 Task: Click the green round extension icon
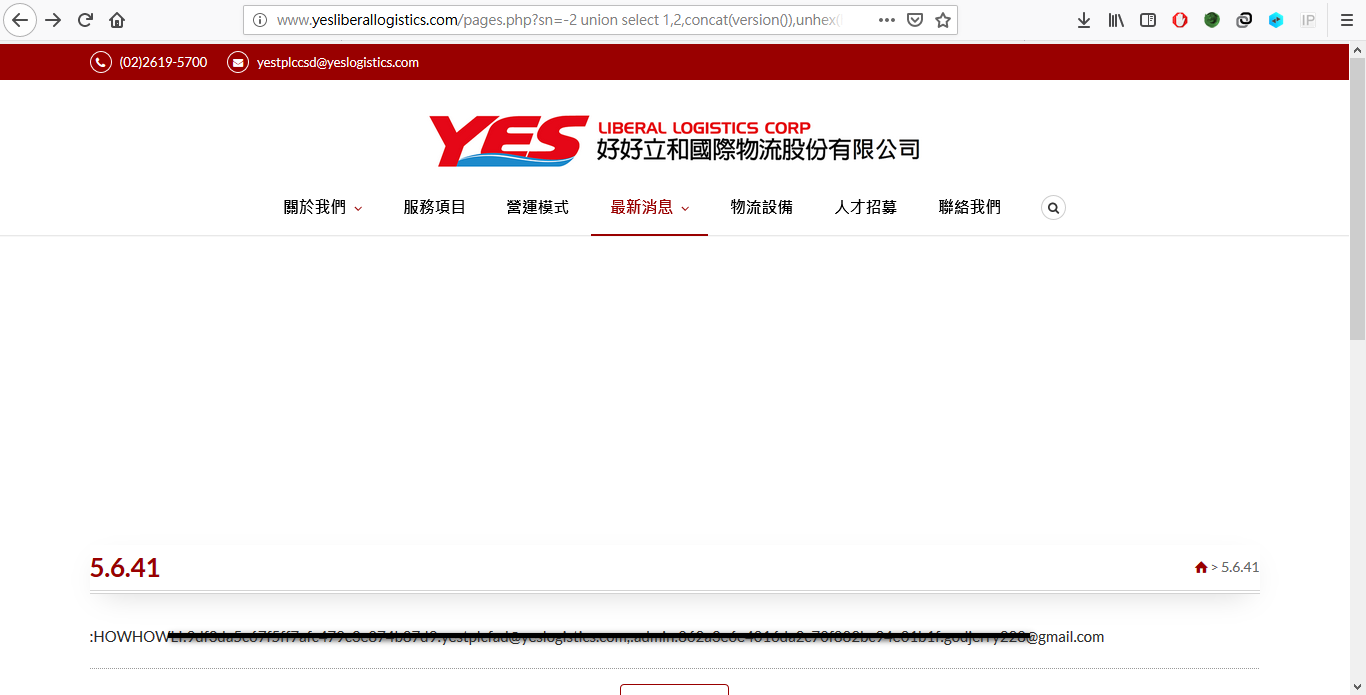[1212, 20]
